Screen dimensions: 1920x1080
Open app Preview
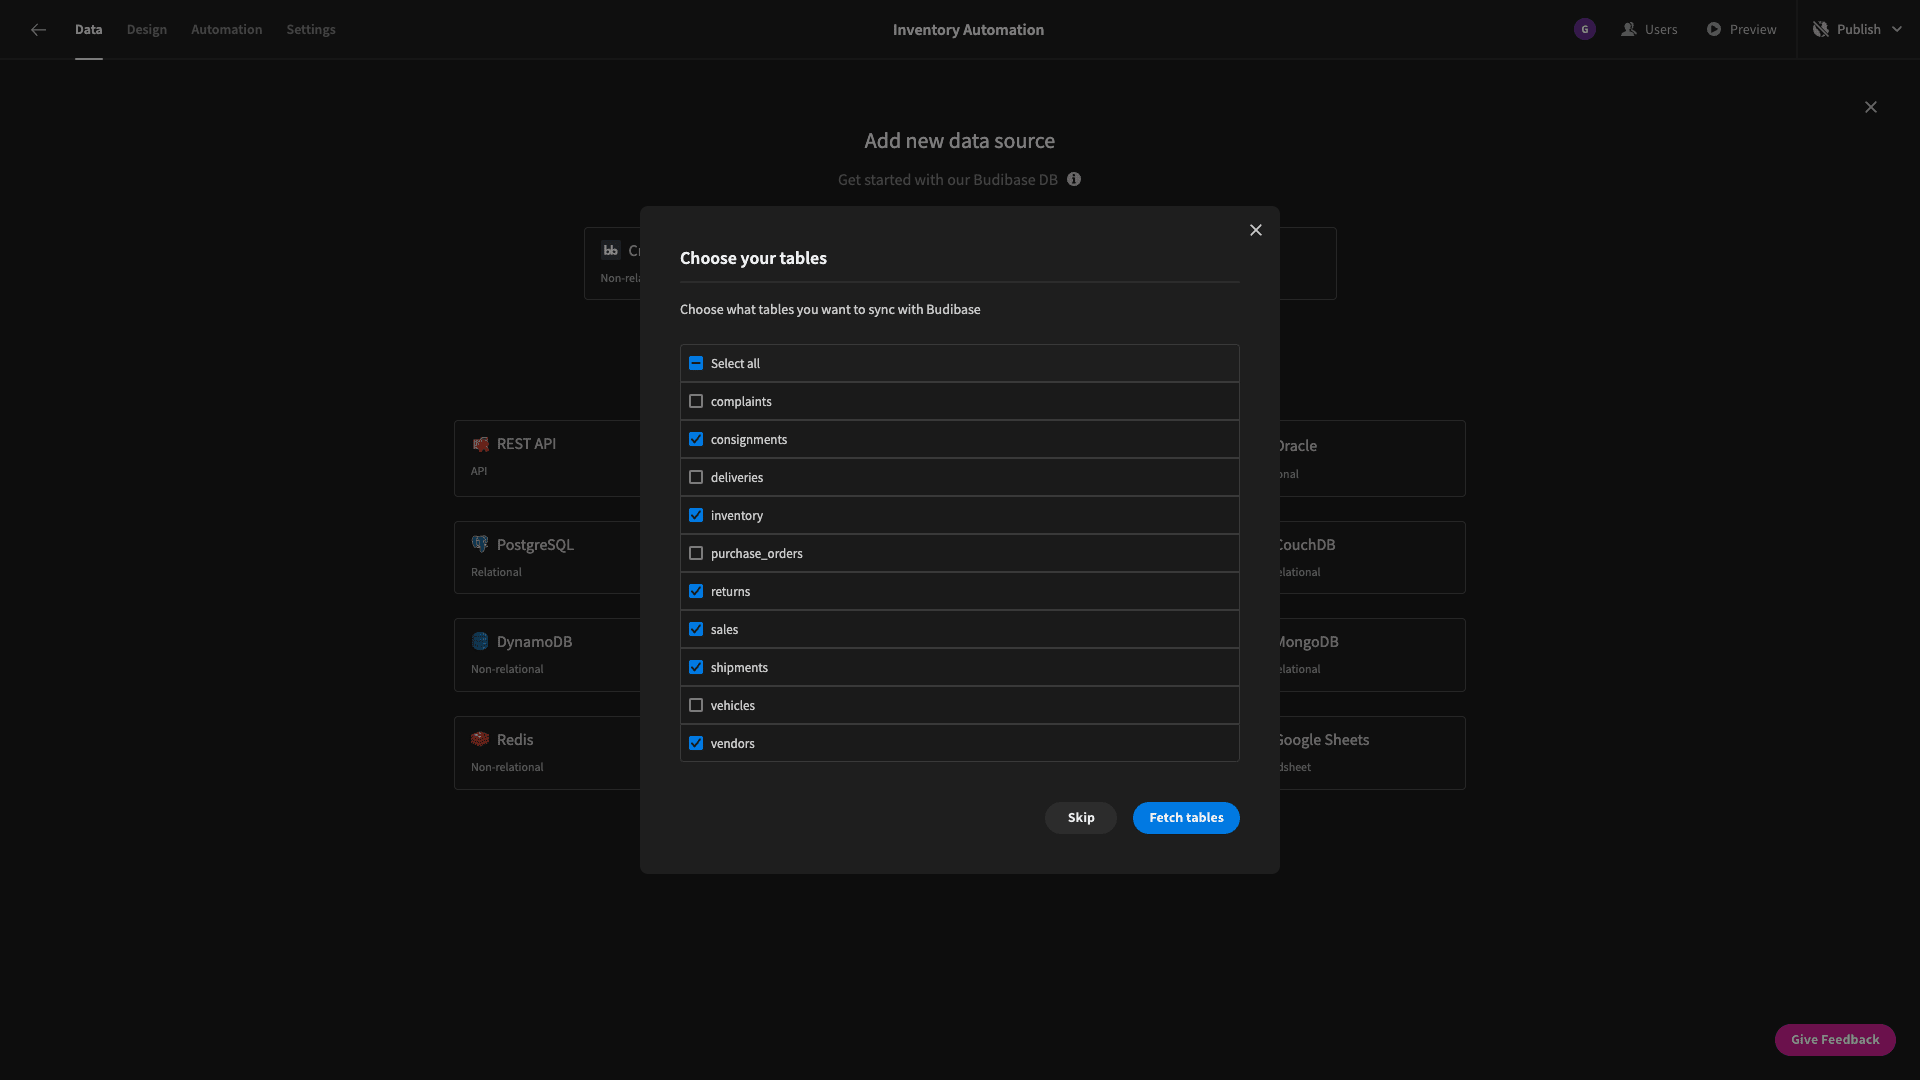pos(1741,30)
